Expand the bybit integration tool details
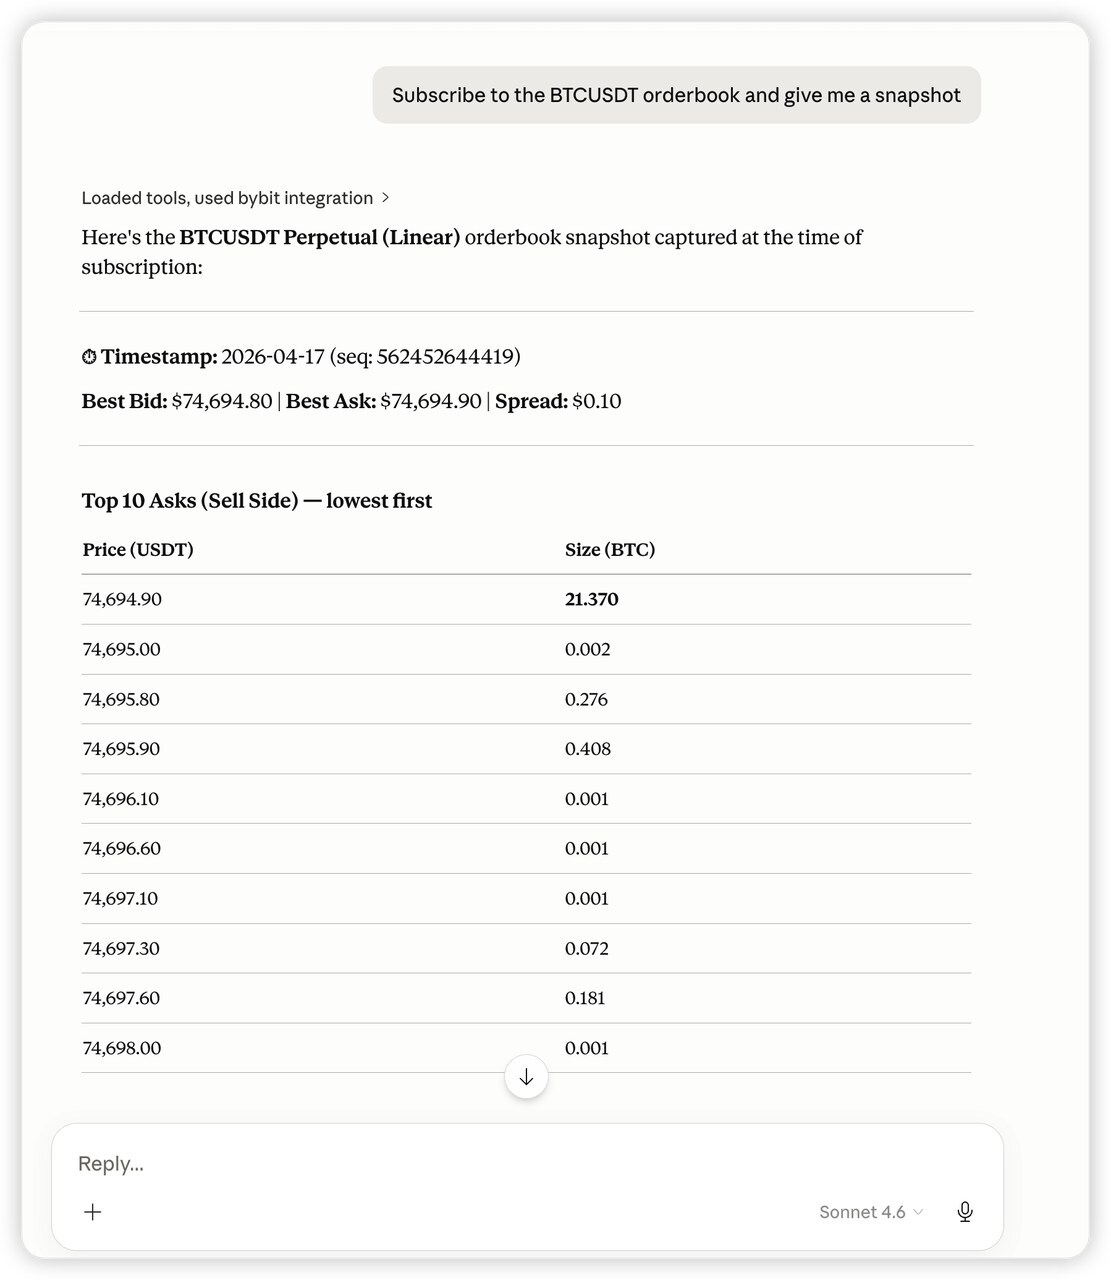 tap(233, 197)
